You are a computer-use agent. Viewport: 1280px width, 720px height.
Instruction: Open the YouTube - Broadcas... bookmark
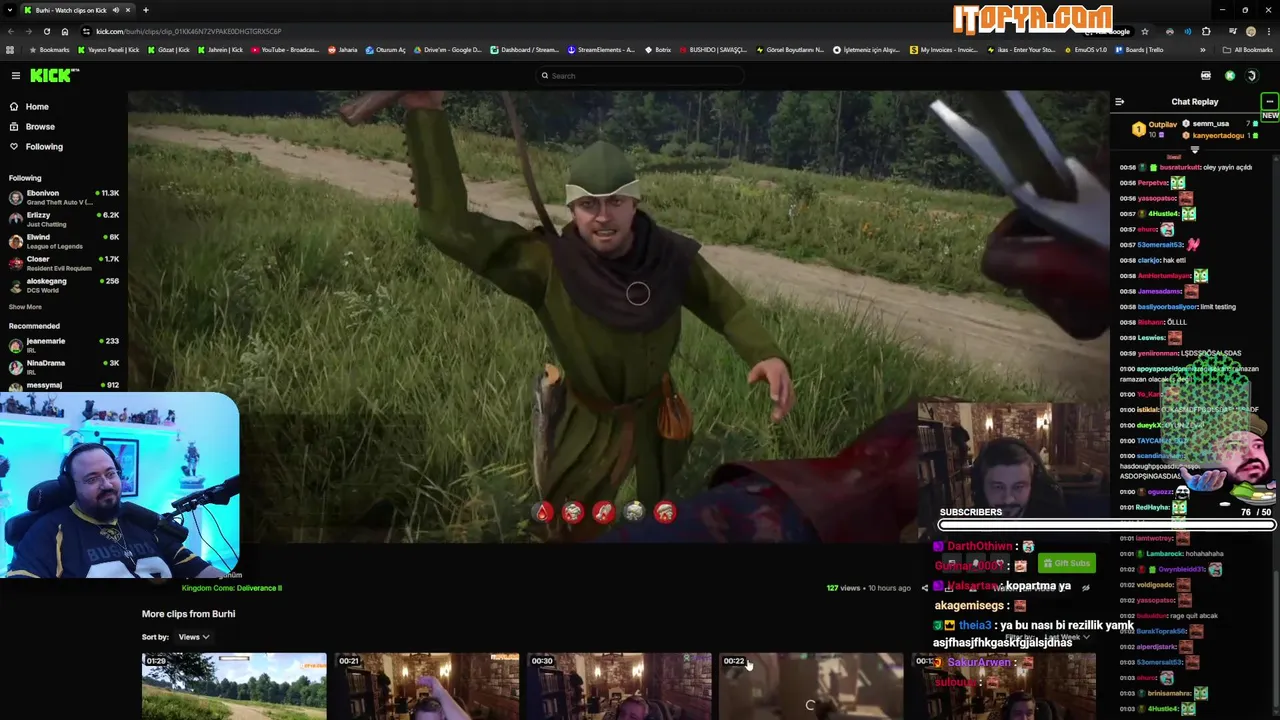[285, 50]
